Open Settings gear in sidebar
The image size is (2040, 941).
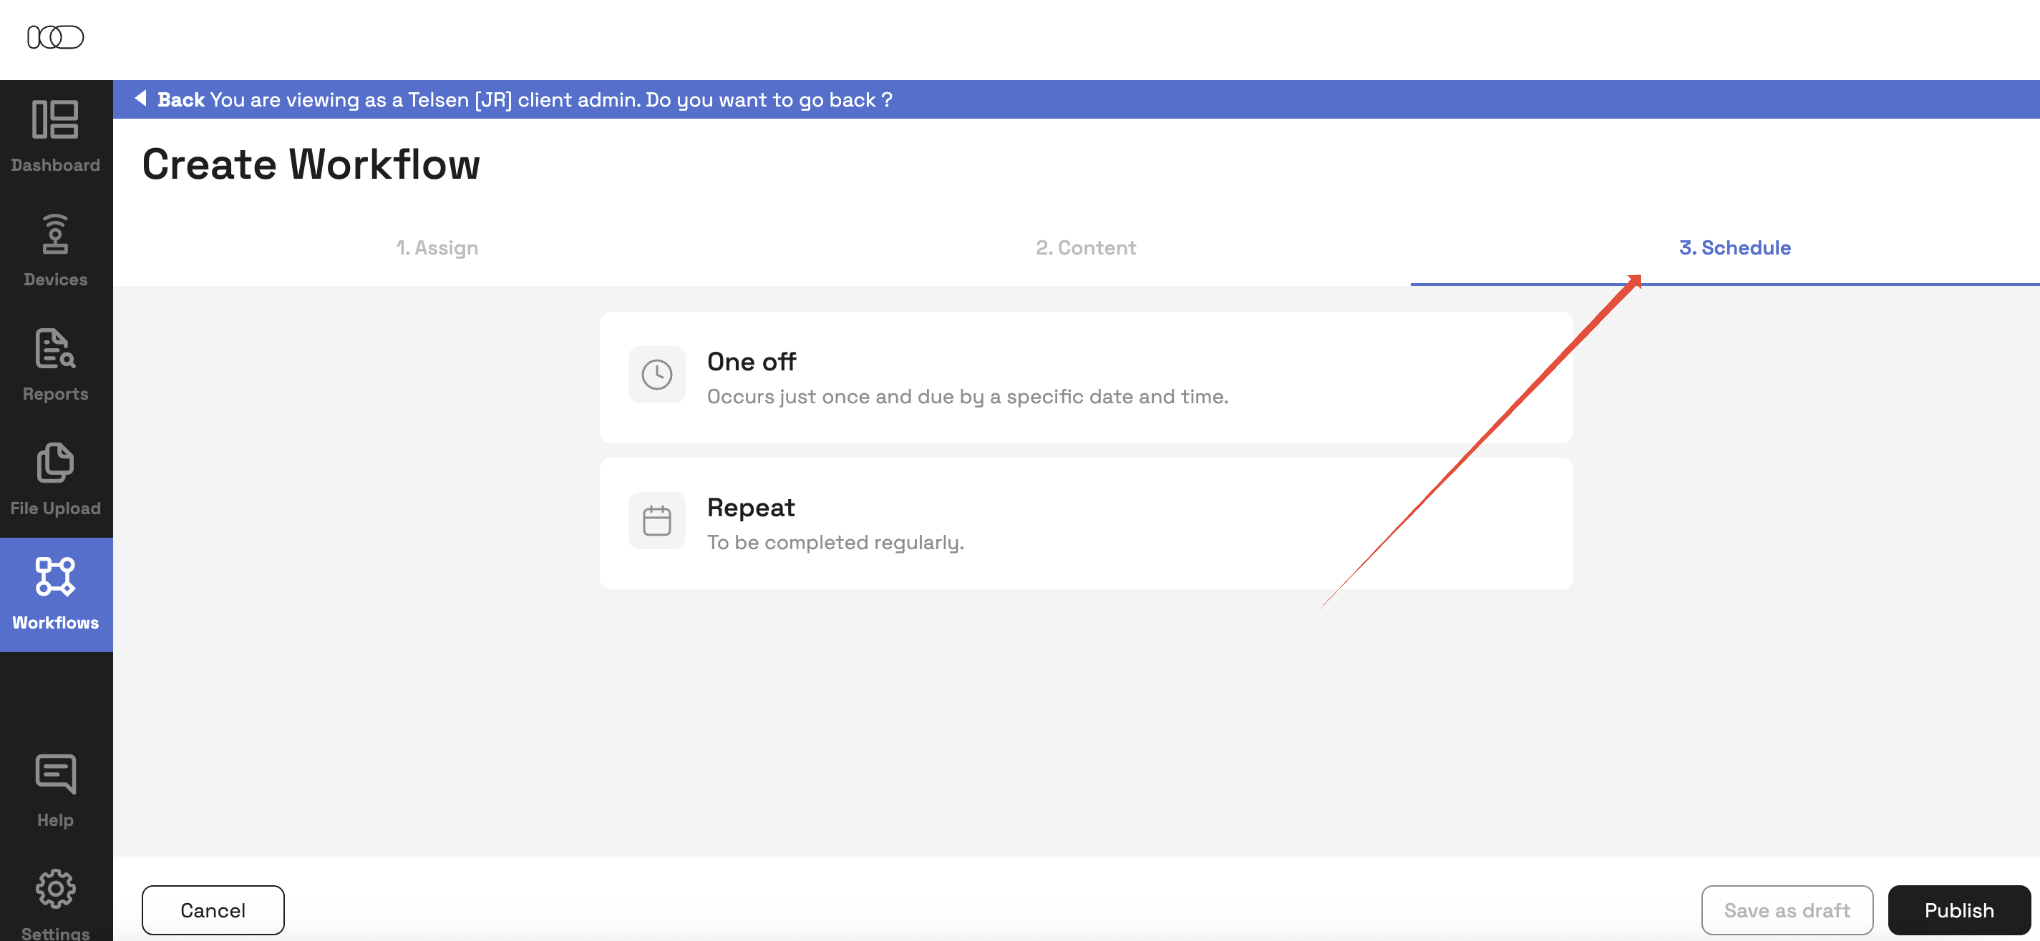point(55,888)
